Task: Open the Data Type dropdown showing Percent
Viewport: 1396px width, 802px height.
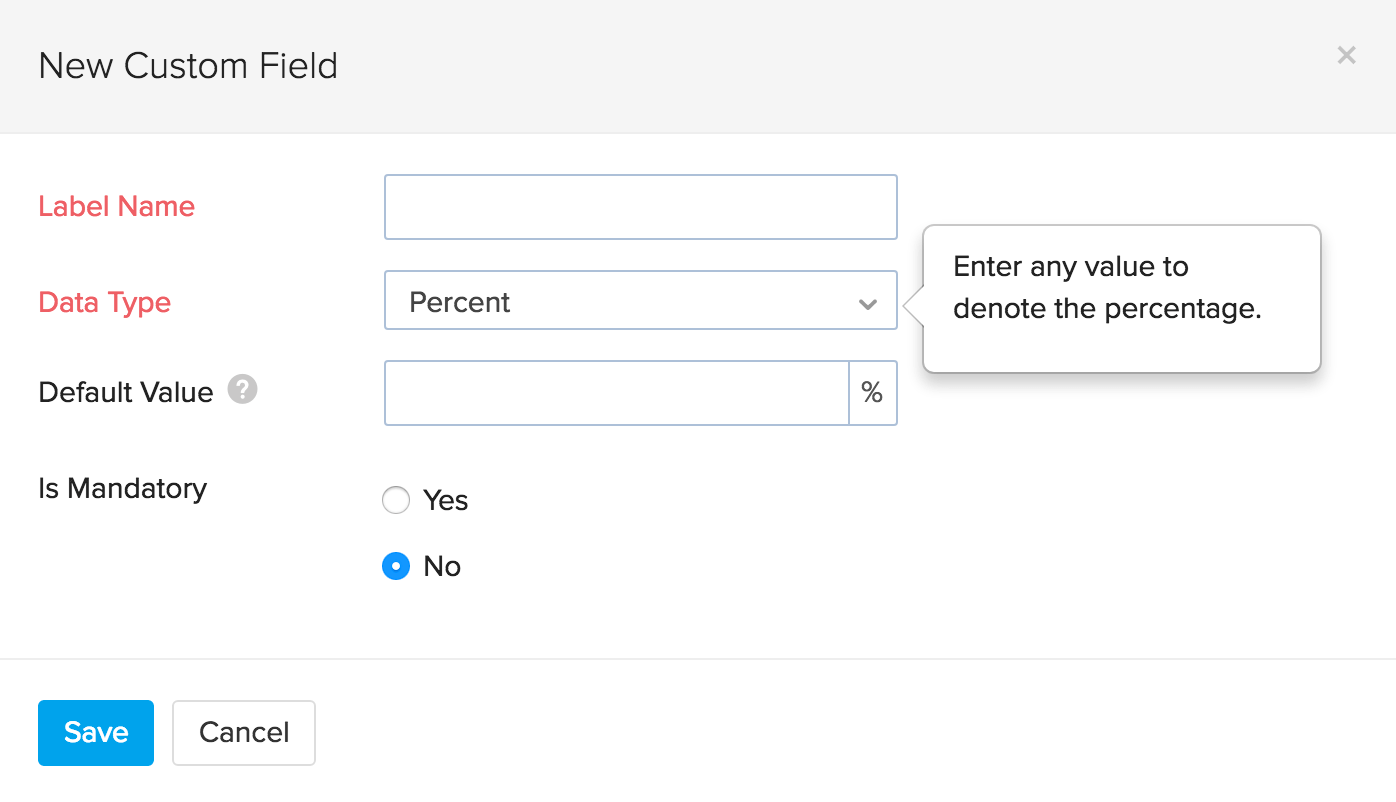Action: click(x=640, y=301)
